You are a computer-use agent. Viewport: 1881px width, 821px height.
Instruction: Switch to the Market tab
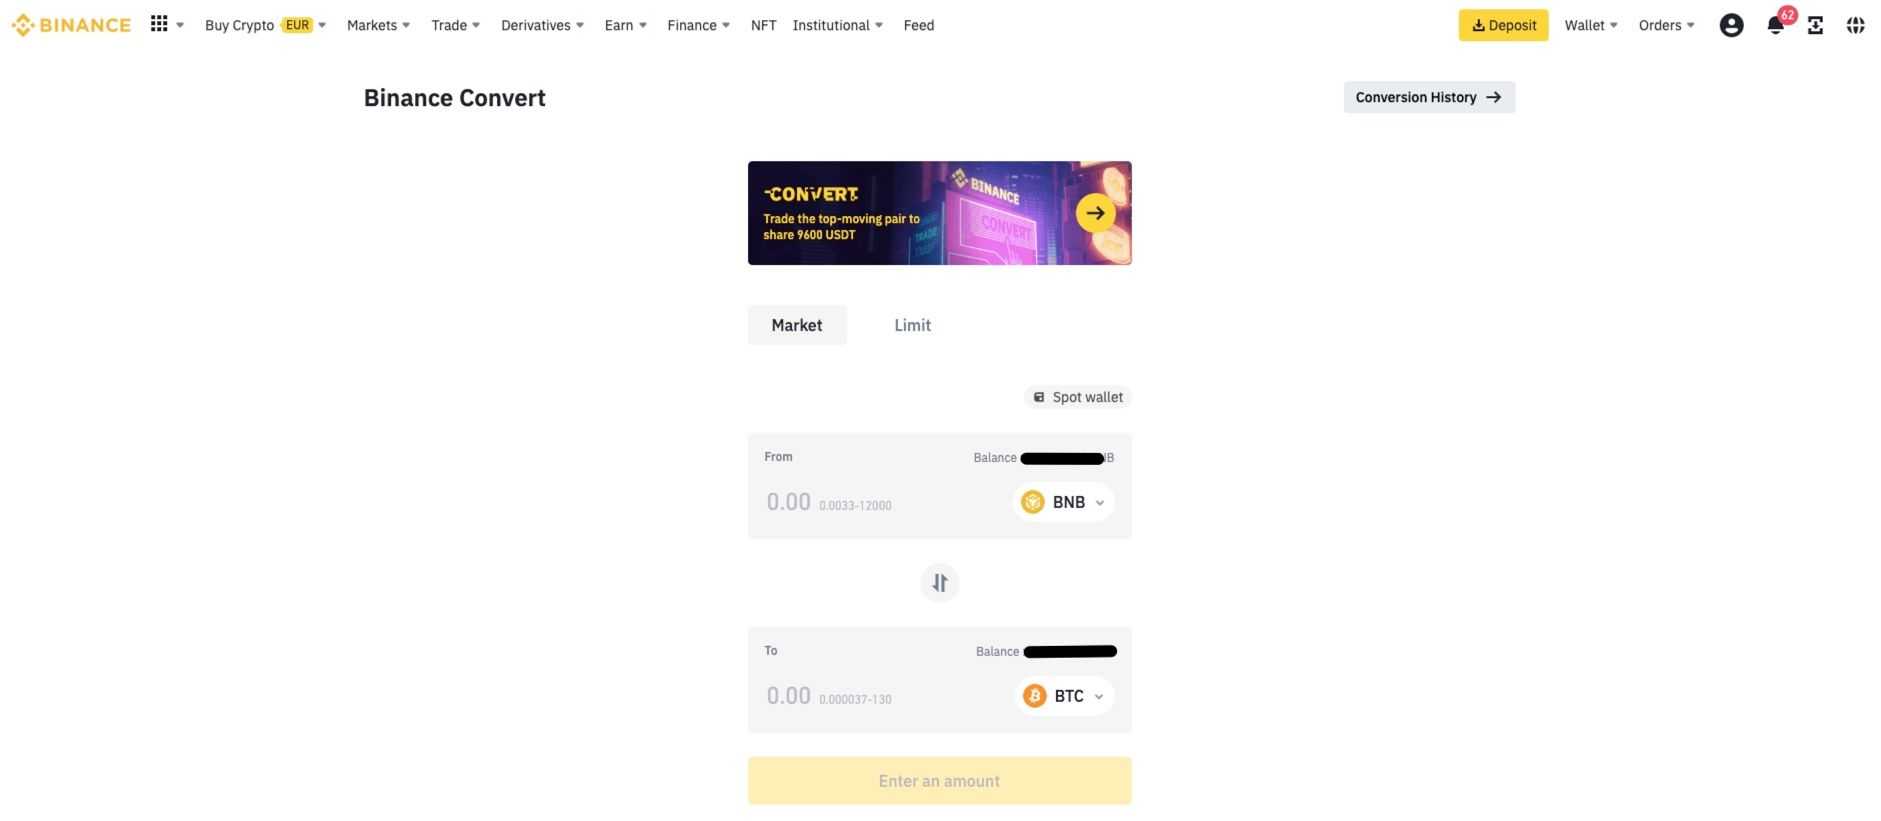796,324
